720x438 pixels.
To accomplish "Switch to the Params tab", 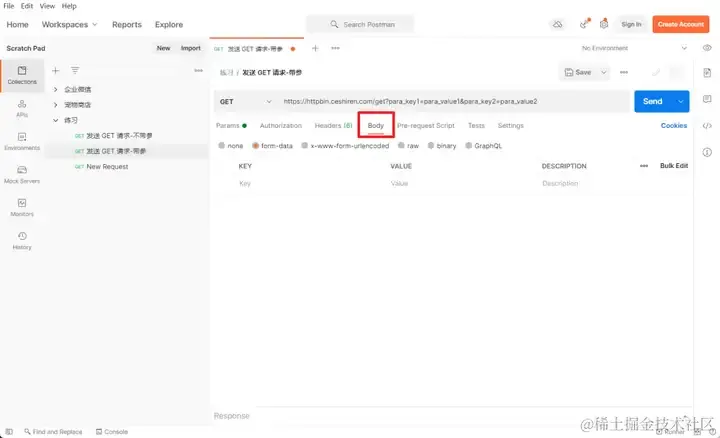I will tap(231, 125).
